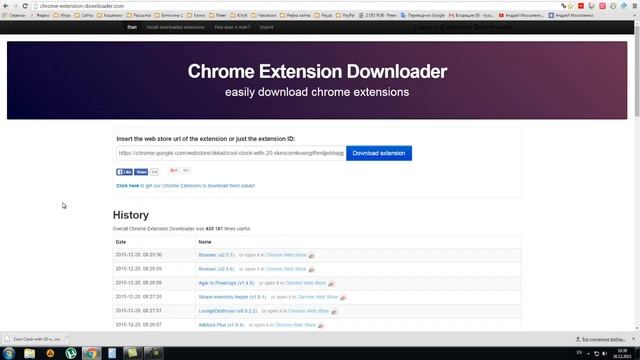Click the Download extension button
Image resolution: width=640 pixels, height=360 pixels.
[379, 153]
